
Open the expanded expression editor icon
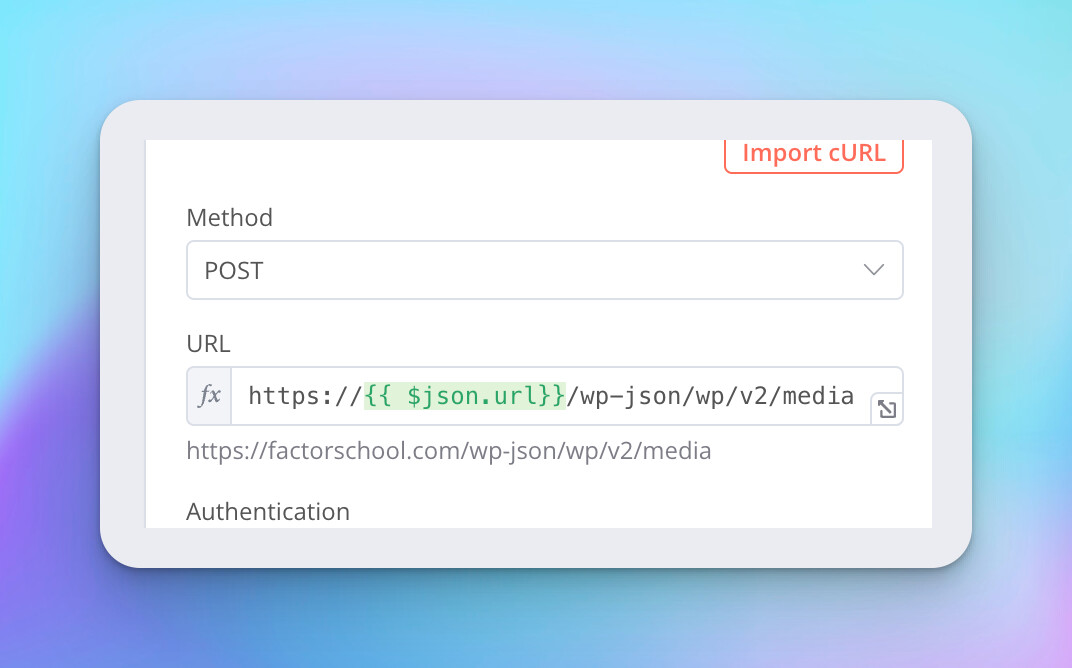pos(886,408)
